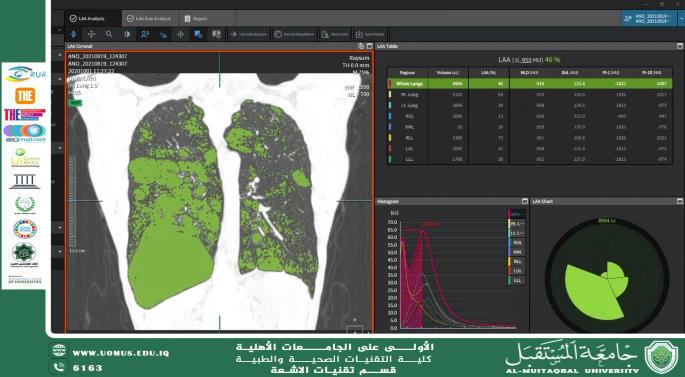Image resolution: width=685 pixels, height=377 pixels.
Task: Toggle RUL series in histogram legend
Action: [516, 242]
